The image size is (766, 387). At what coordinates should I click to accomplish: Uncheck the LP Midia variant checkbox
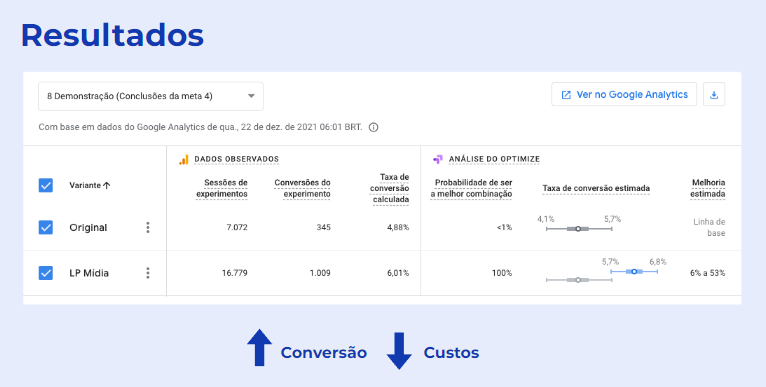pos(46,273)
